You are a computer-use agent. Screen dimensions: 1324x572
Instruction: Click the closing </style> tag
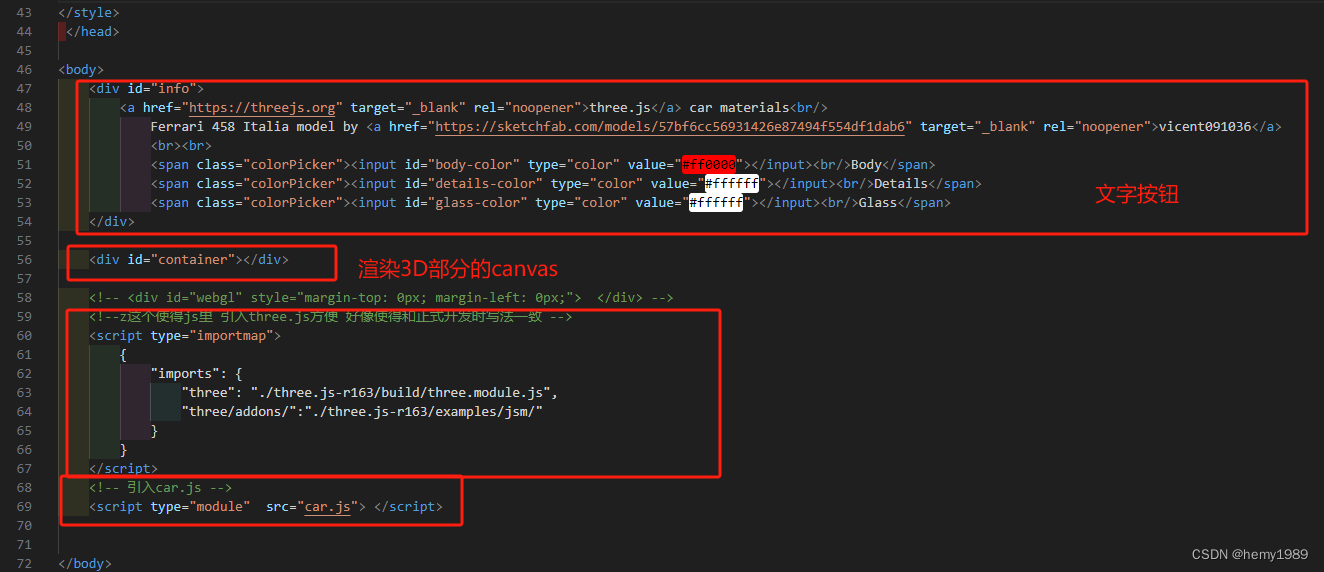(x=89, y=12)
